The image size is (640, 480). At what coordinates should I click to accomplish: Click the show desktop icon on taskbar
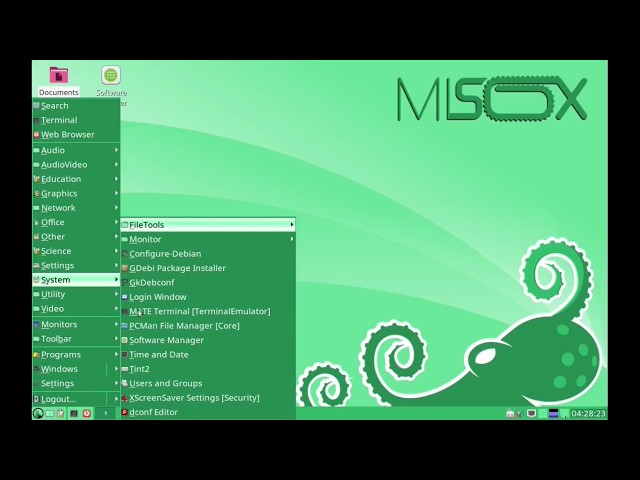pyautogui.click(x=50, y=413)
